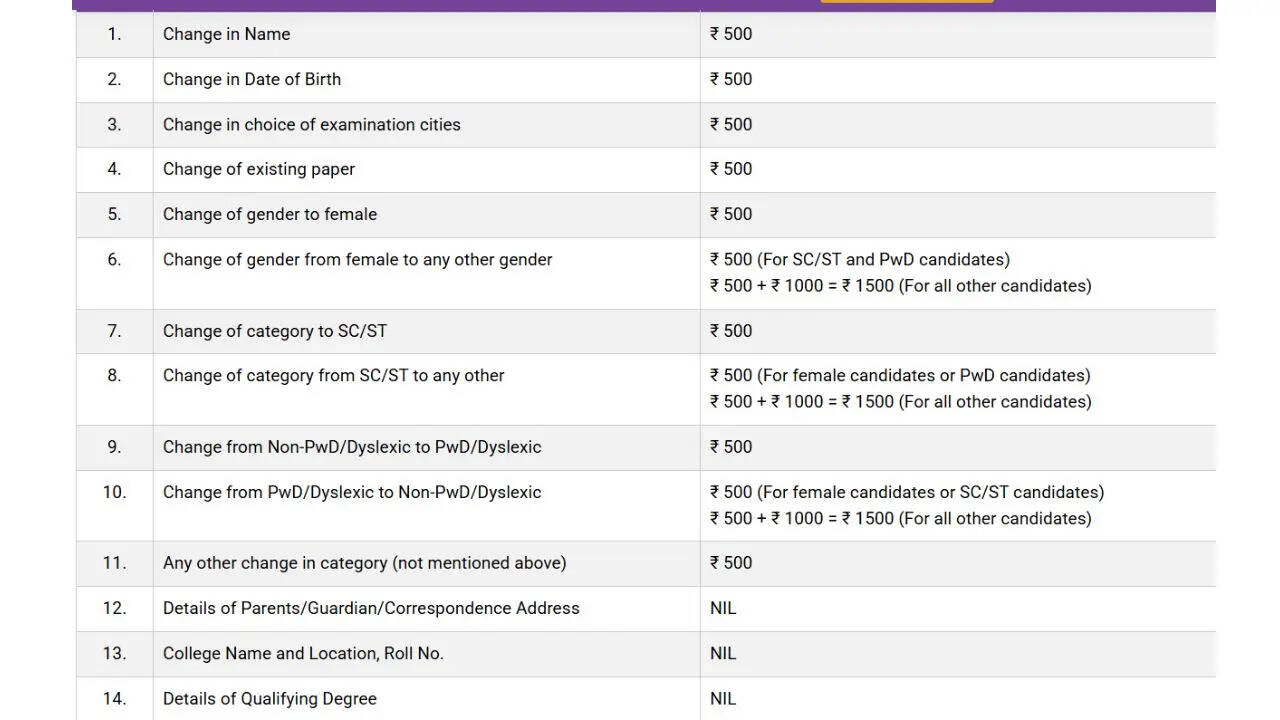
Task: Select the 'Change in Date of Birth' cell
Action: (x=252, y=79)
